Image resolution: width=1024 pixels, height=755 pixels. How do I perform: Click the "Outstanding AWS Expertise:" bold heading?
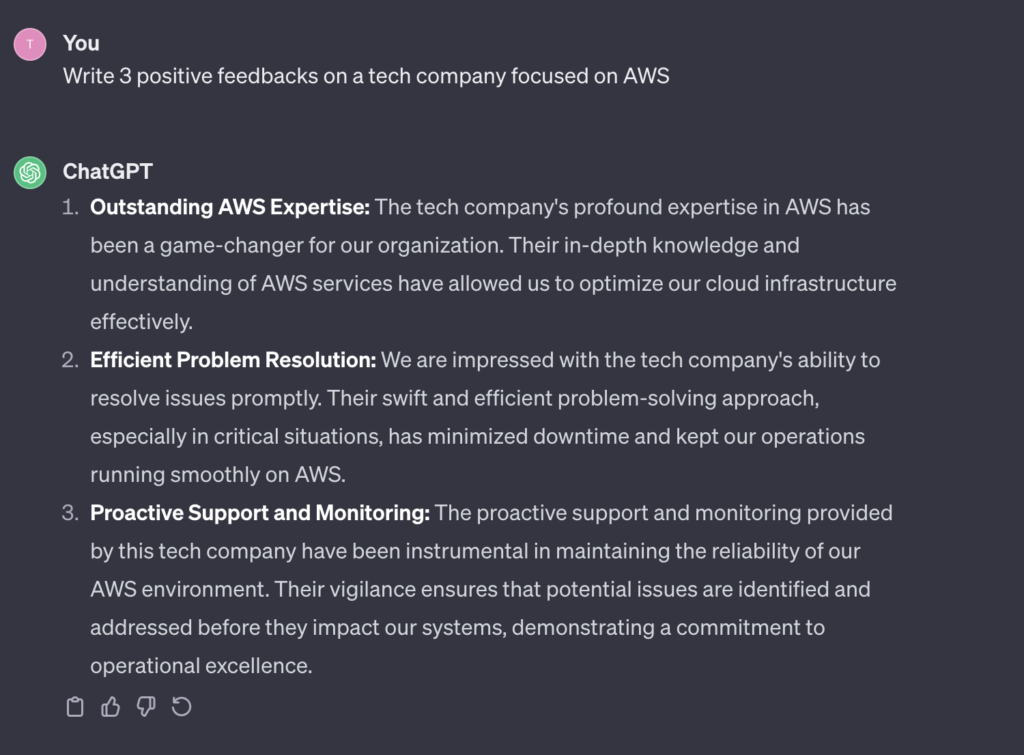230,207
